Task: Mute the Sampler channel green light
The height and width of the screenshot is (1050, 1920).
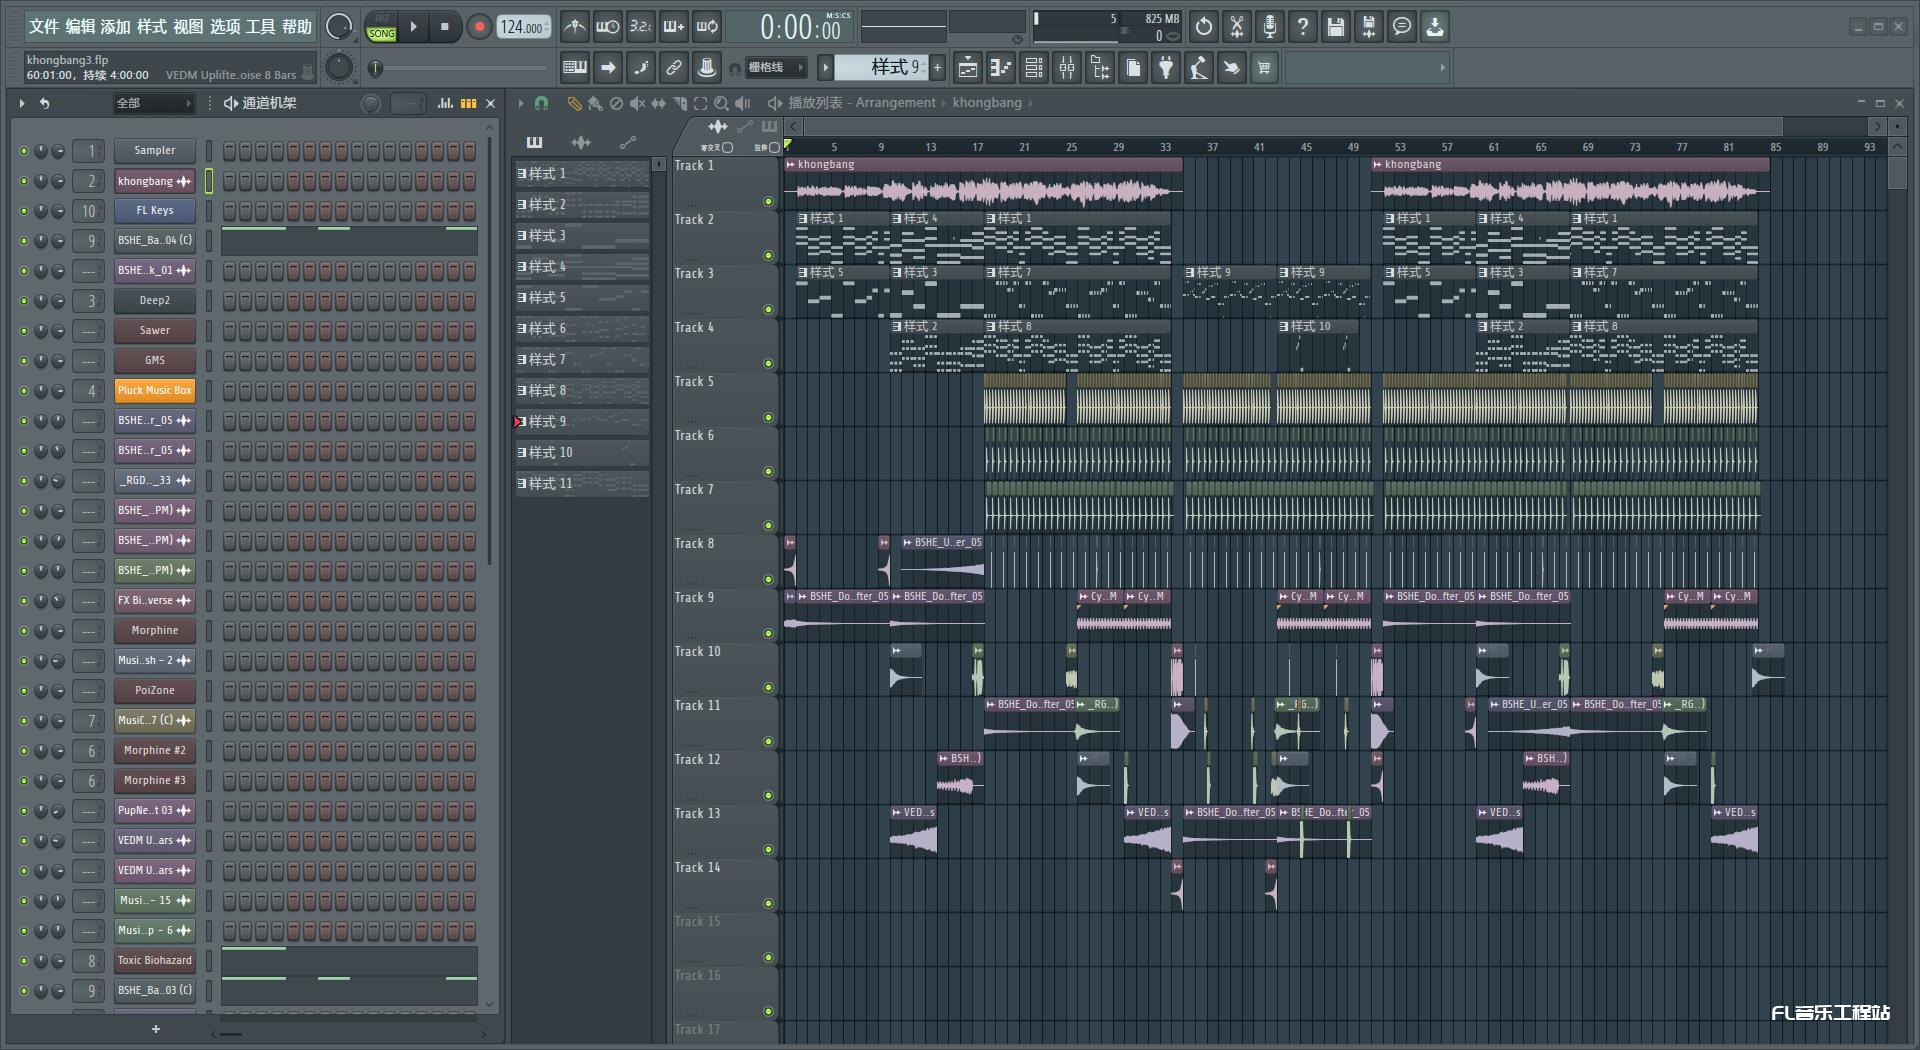Action: (x=24, y=151)
